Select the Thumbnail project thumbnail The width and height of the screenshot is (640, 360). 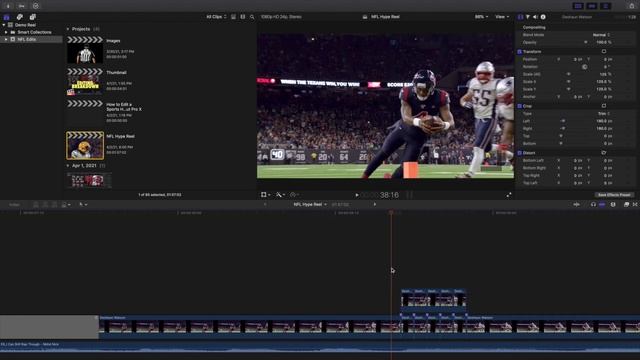click(85, 82)
